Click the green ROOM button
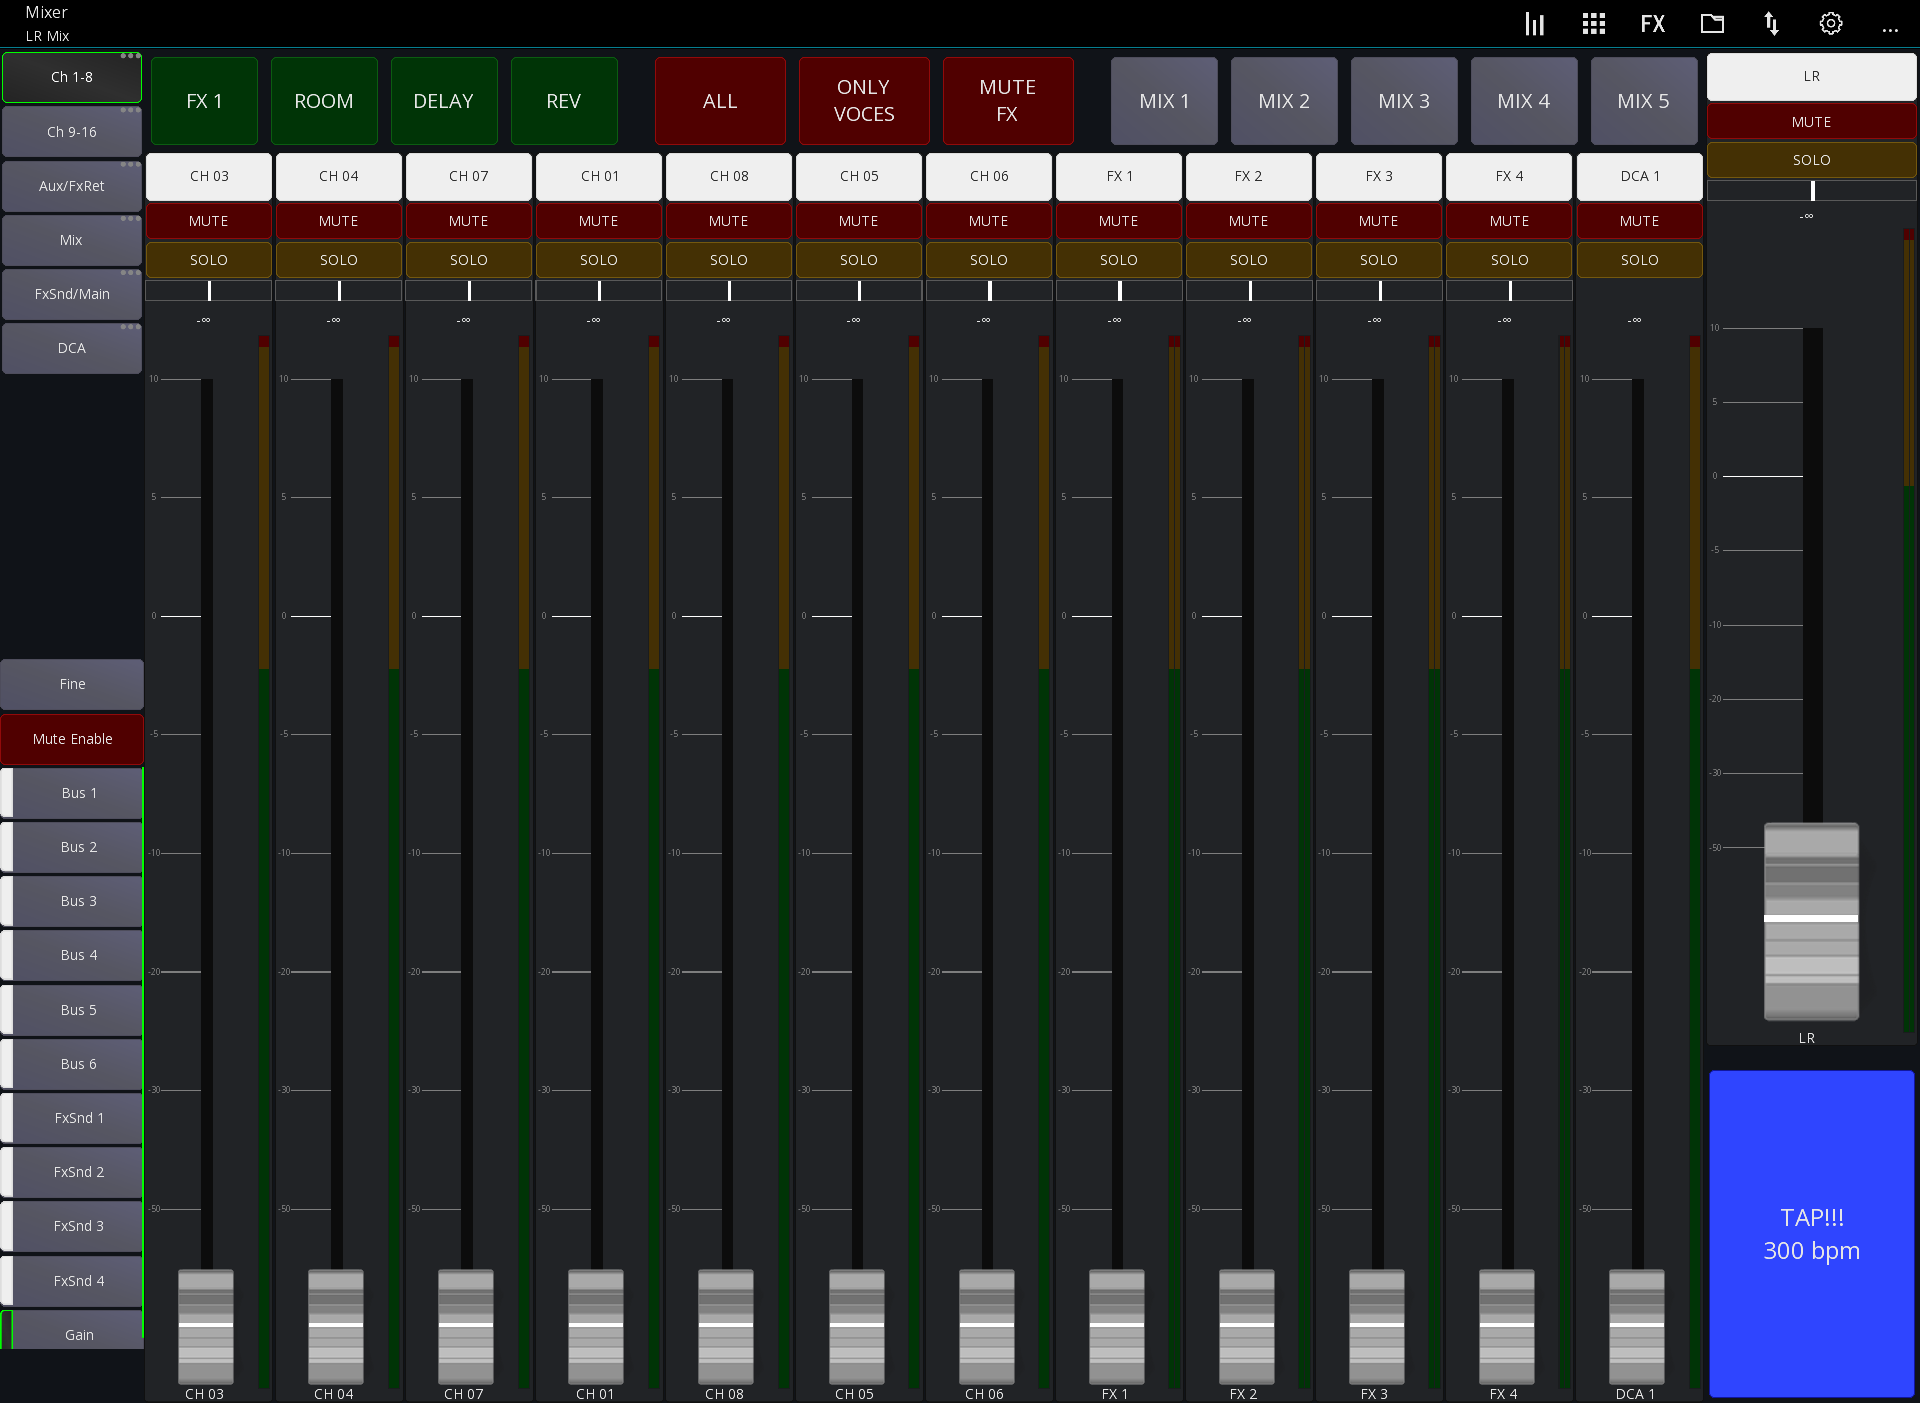 (324, 101)
